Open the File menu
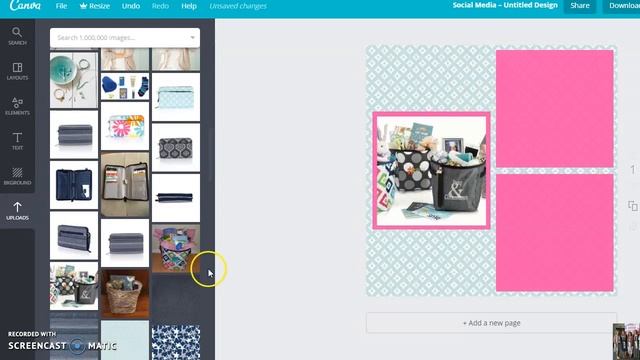The height and width of the screenshot is (360, 640). click(x=61, y=6)
